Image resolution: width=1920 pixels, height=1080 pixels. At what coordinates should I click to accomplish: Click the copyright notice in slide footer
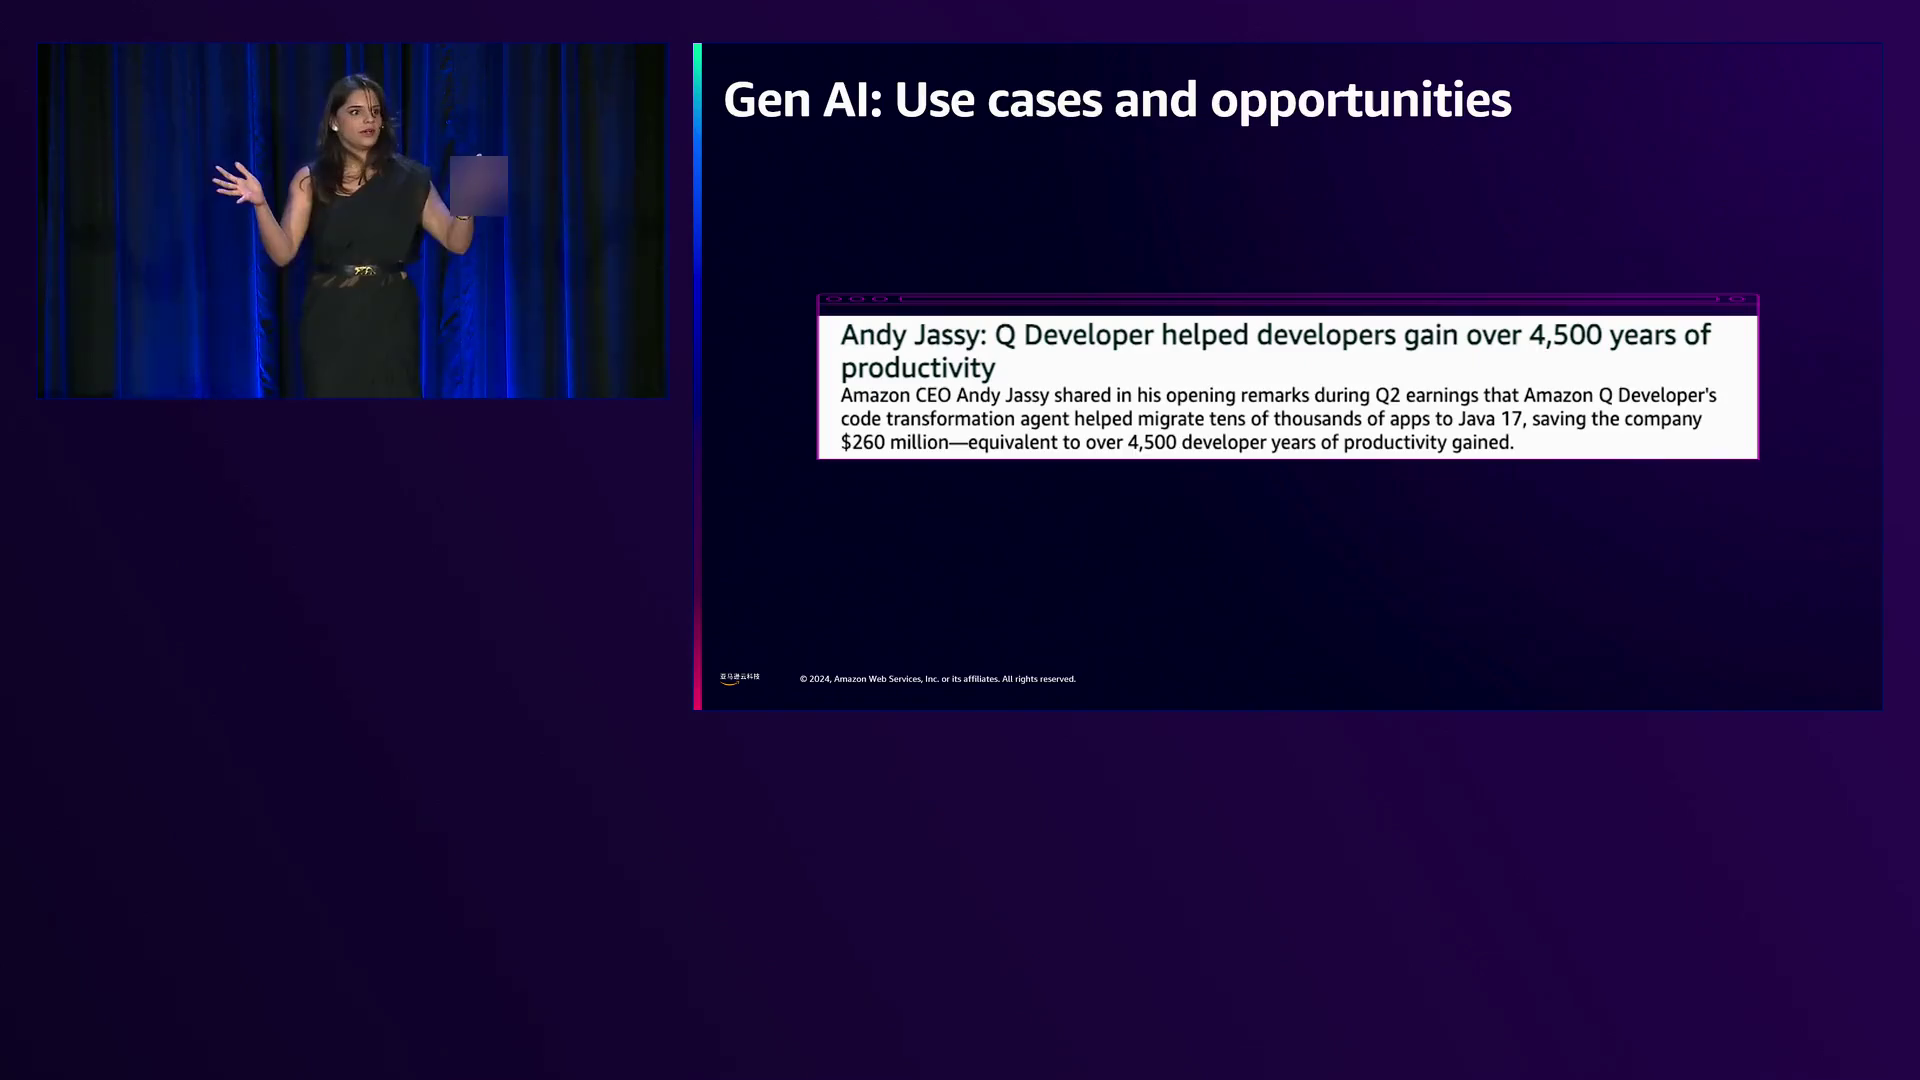point(937,679)
